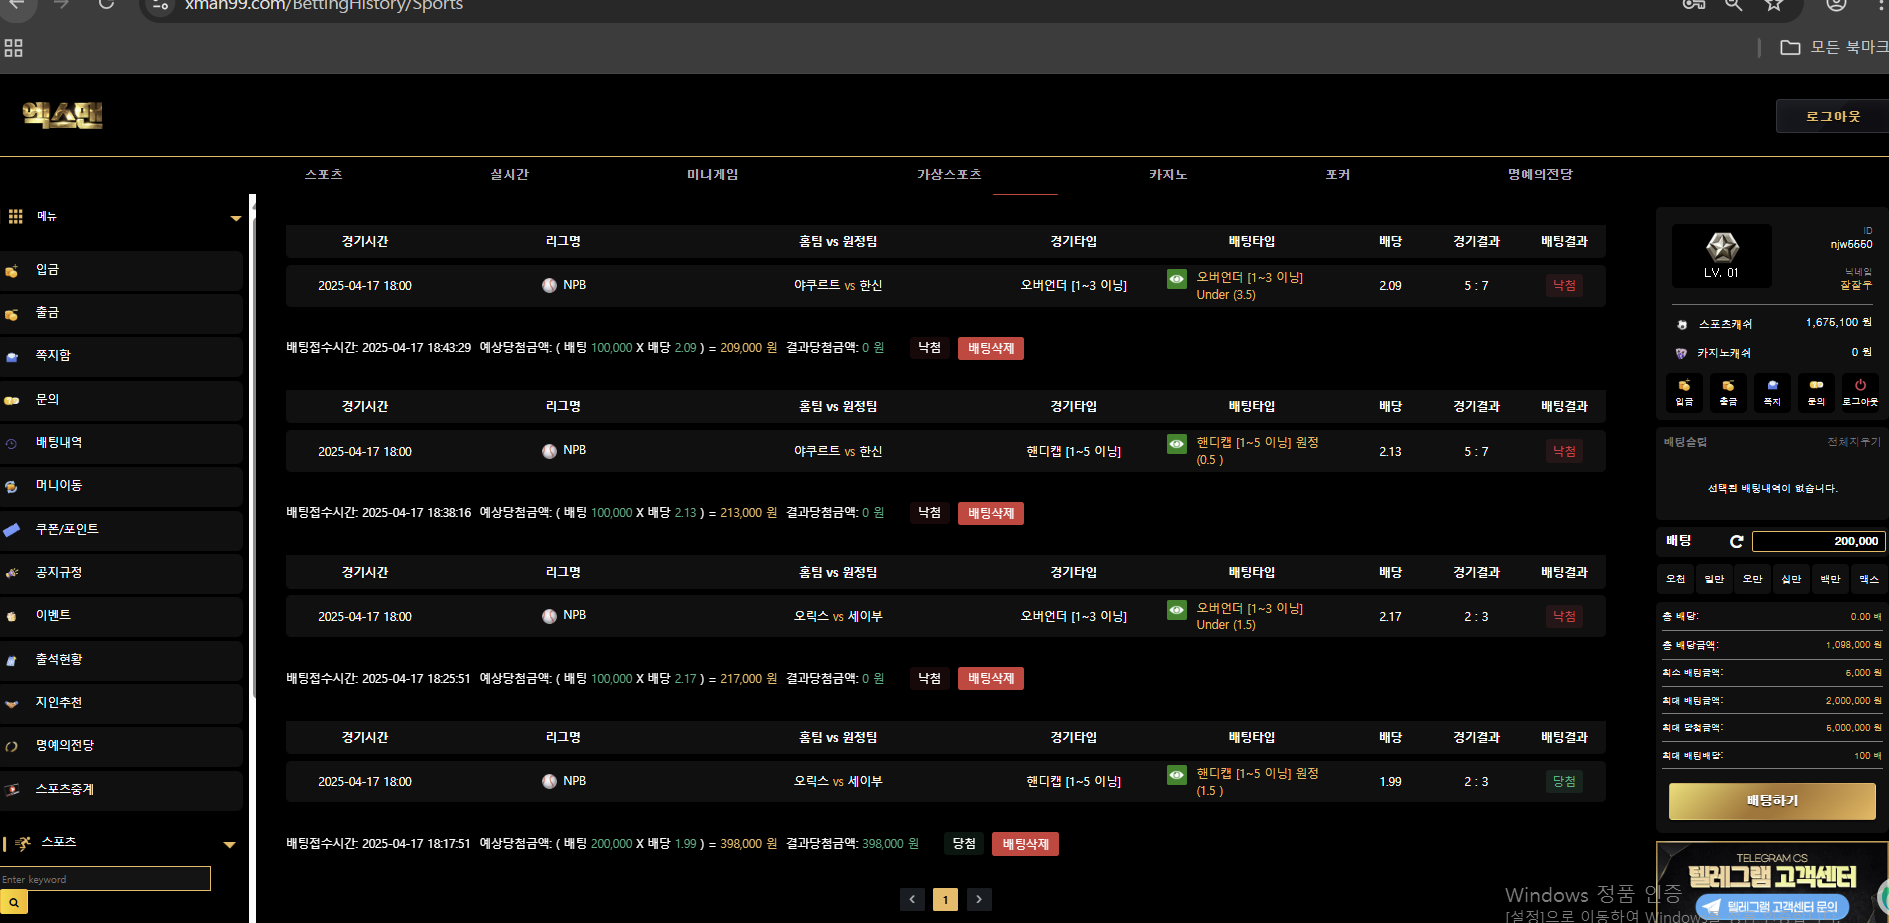This screenshot has height=923, width=1889.
Task: Open the 명예의전당 top navigation tab
Action: (1540, 175)
